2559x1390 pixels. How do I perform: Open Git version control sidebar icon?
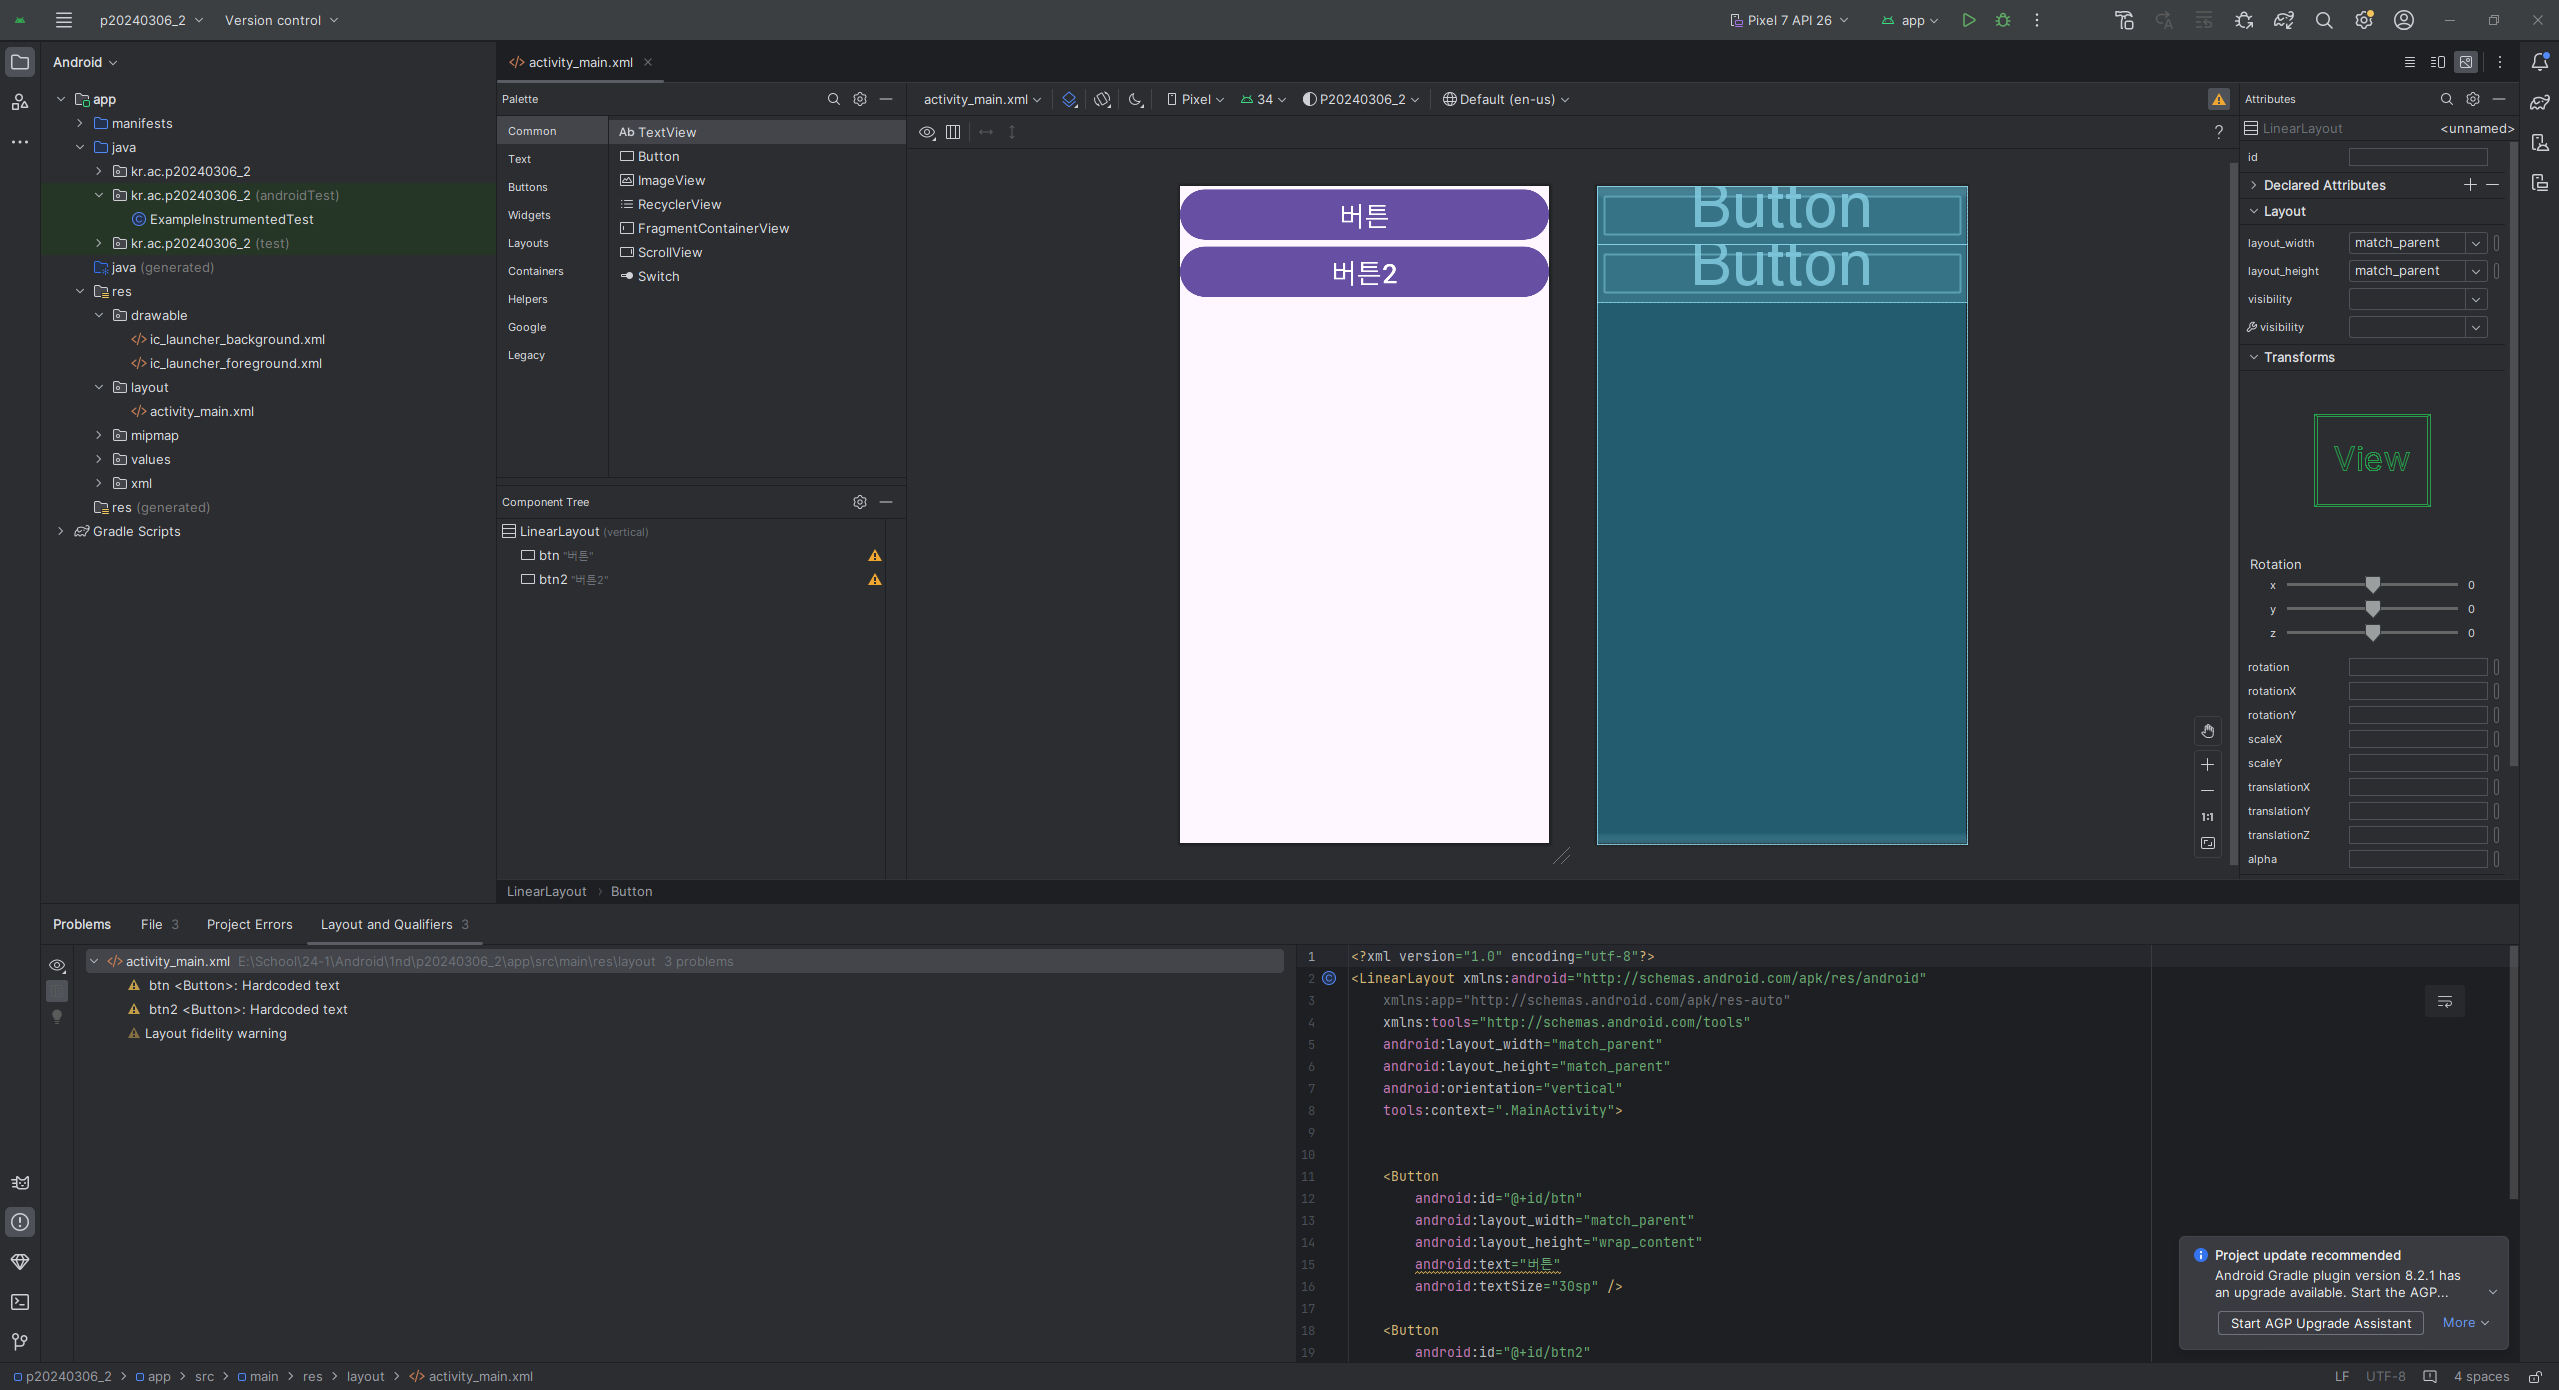tap(20, 1342)
